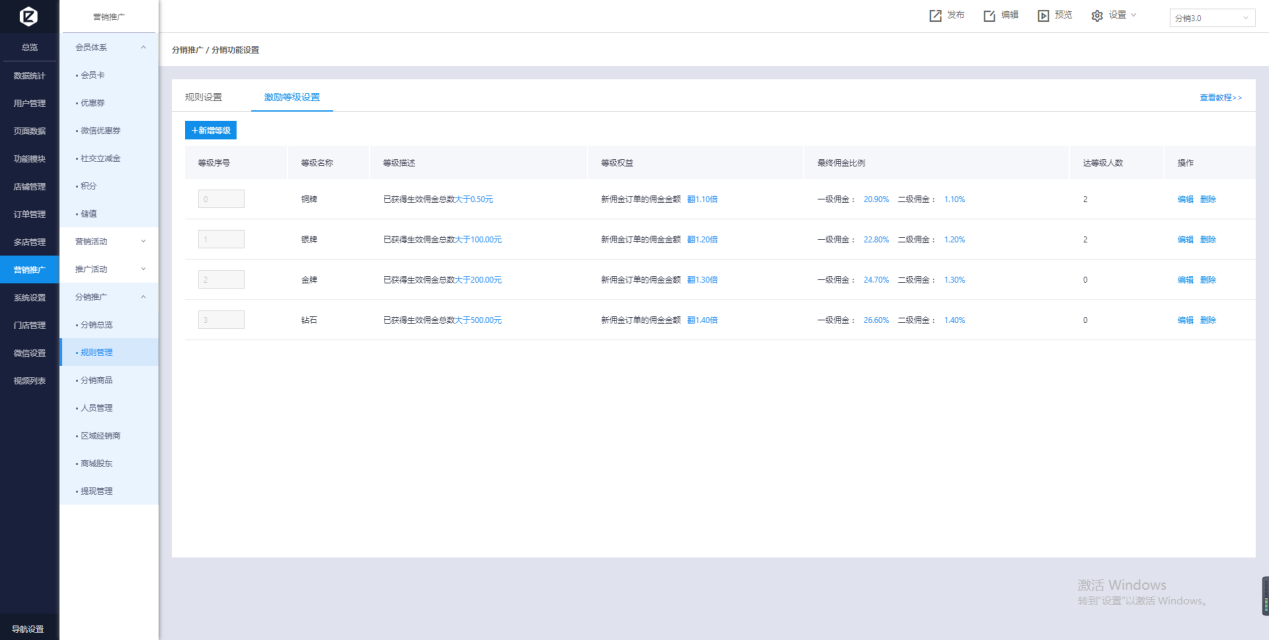Click the logo icon at top left
The width and height of the screenshot is (1269, 640).
tap(29, 17)
